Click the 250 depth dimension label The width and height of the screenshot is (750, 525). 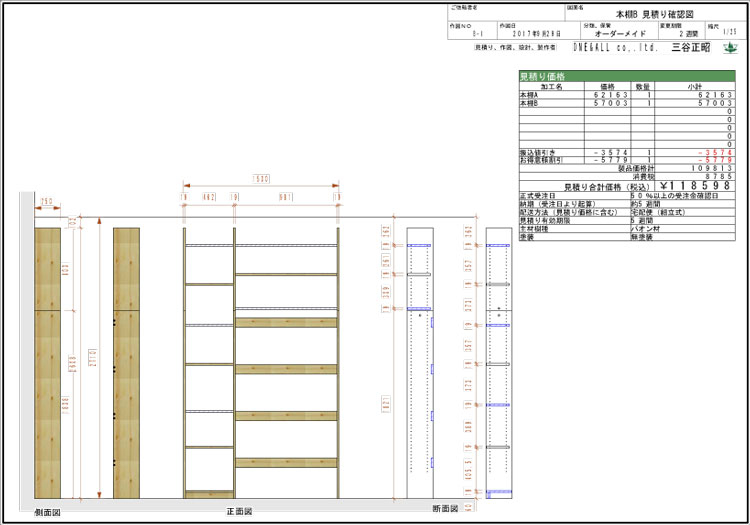coord(47,201)
